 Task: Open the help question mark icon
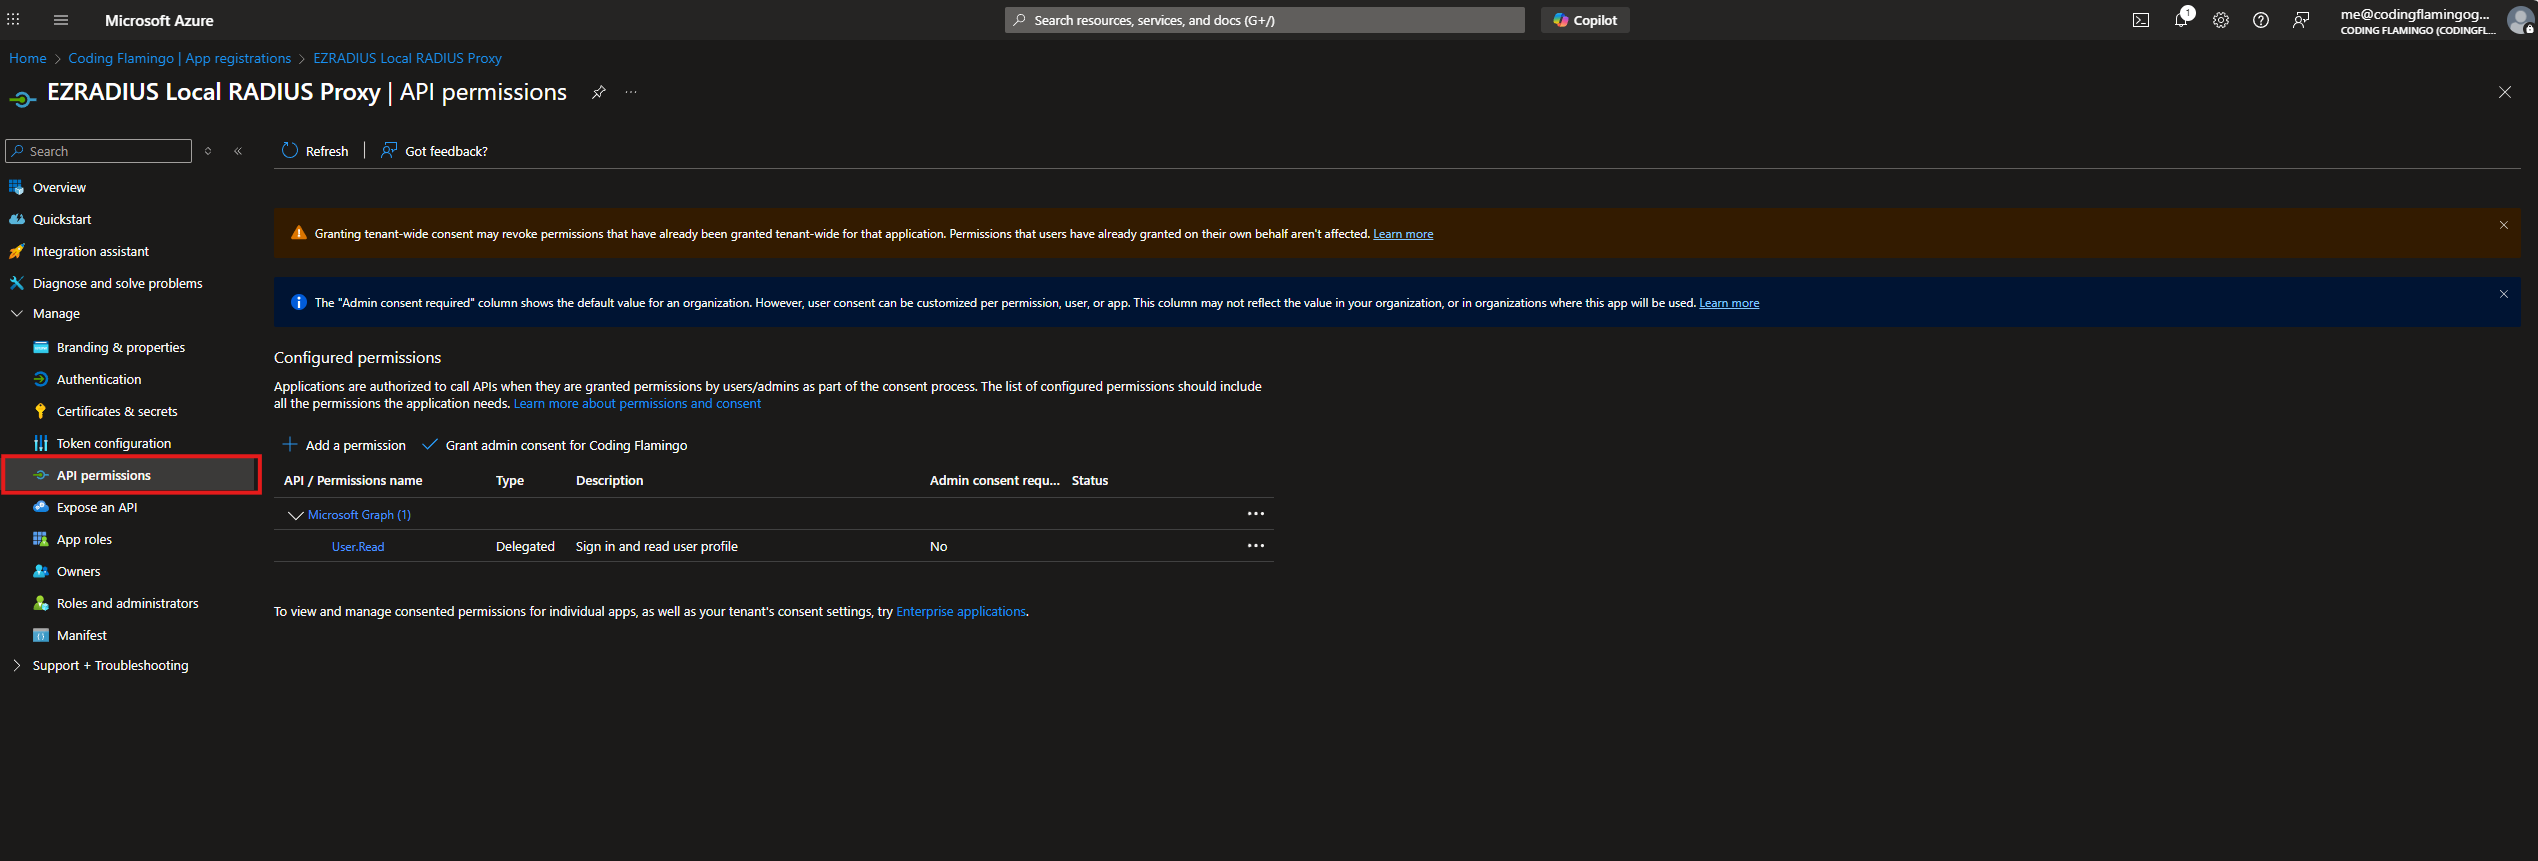click(x=2261, y=20)
